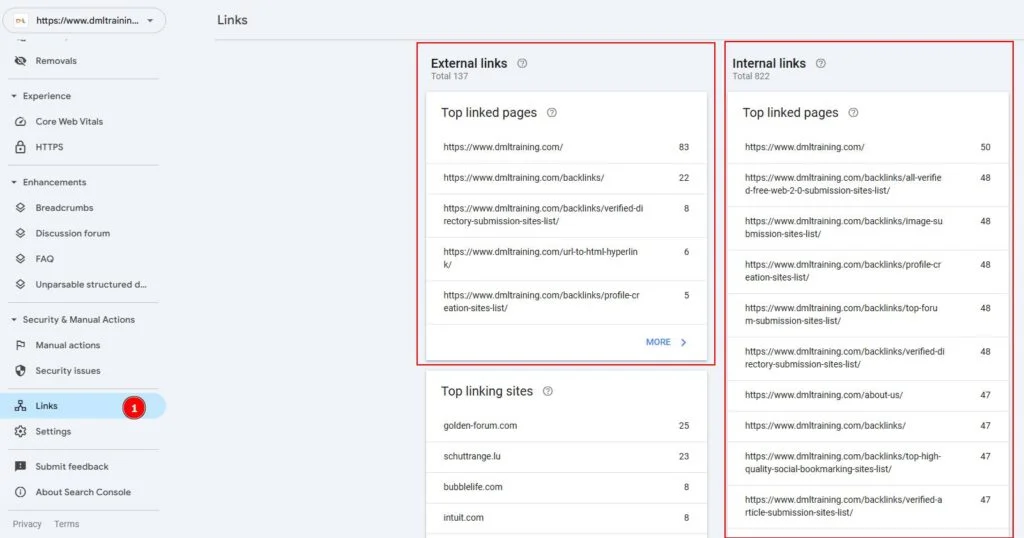Click MORE under external Top linked pages
Viewport: 1024px width, 538px height.
(658, 342)
